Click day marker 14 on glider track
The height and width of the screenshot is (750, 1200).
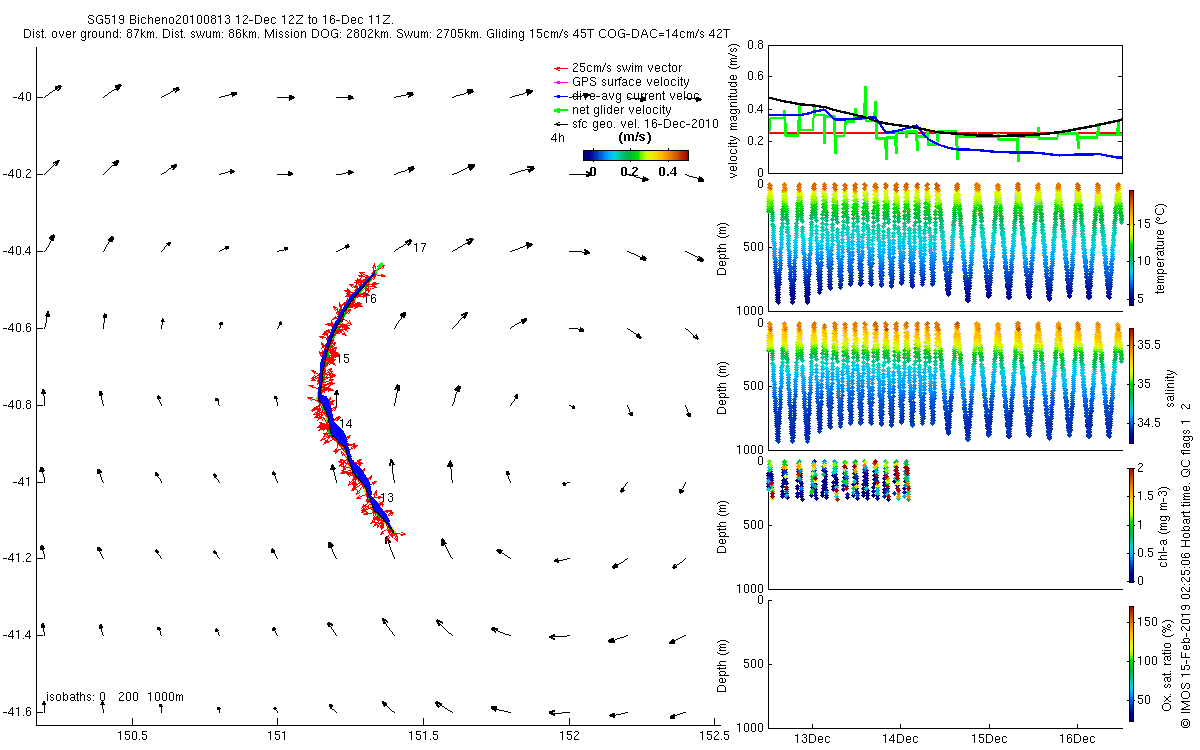point(345,424)
